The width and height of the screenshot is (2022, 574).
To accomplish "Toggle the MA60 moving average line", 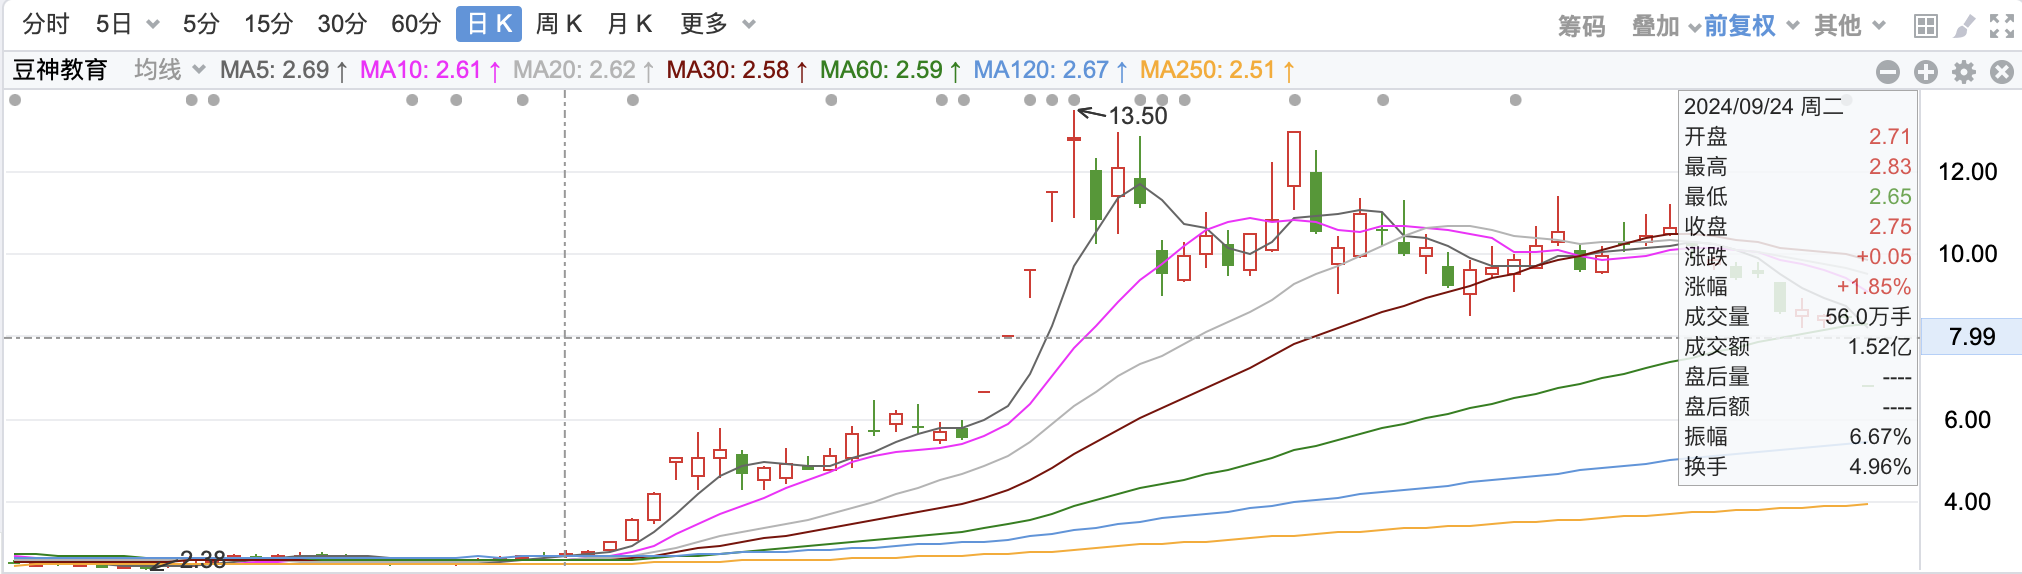I will [x=891, y=70].
